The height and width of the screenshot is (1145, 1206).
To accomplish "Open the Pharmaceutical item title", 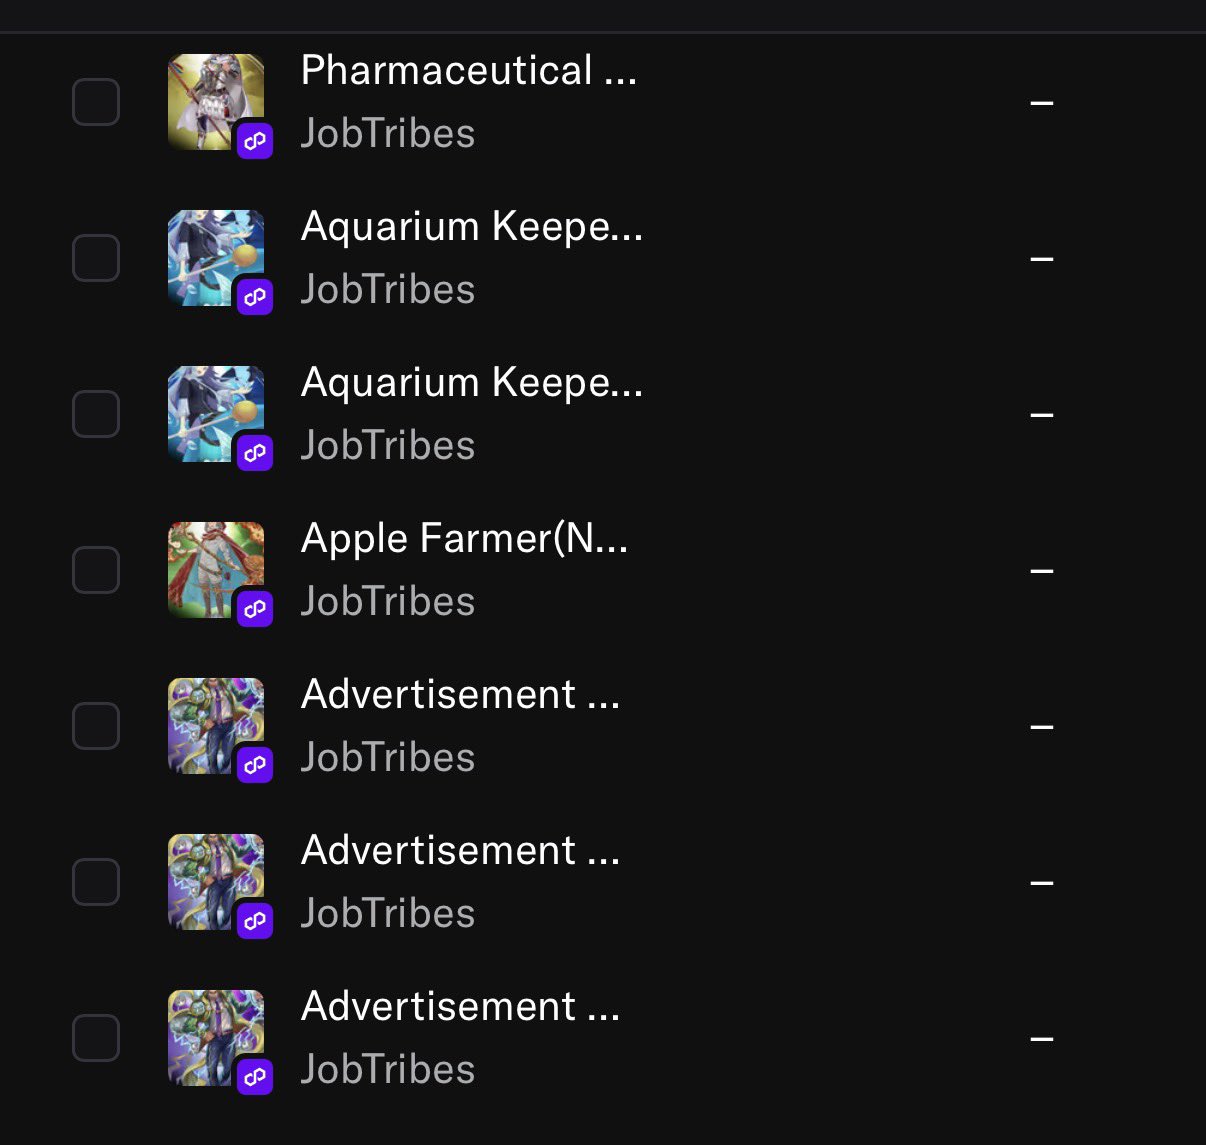I will point(468,71).
